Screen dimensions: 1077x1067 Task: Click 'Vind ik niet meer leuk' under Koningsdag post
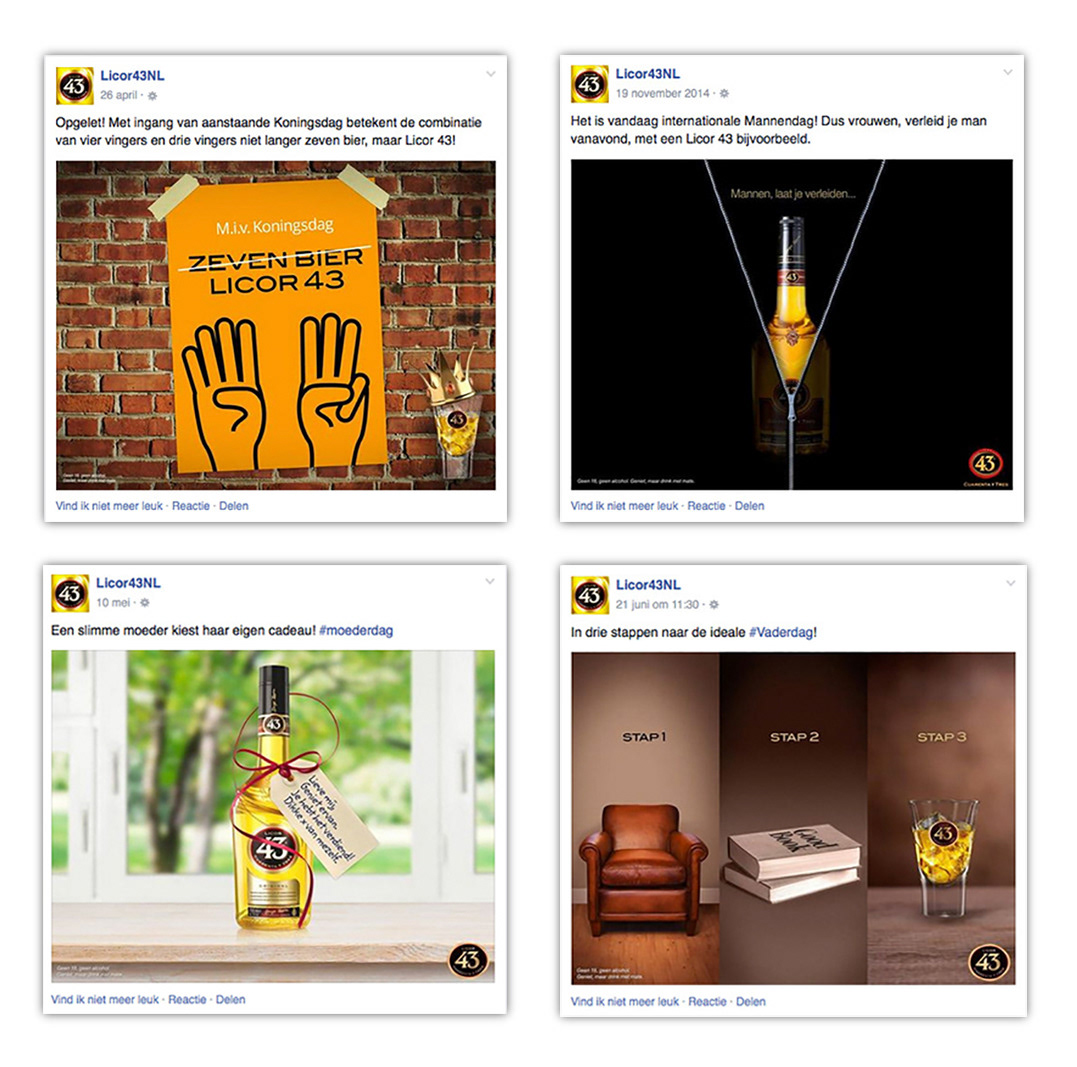(109, 506)
